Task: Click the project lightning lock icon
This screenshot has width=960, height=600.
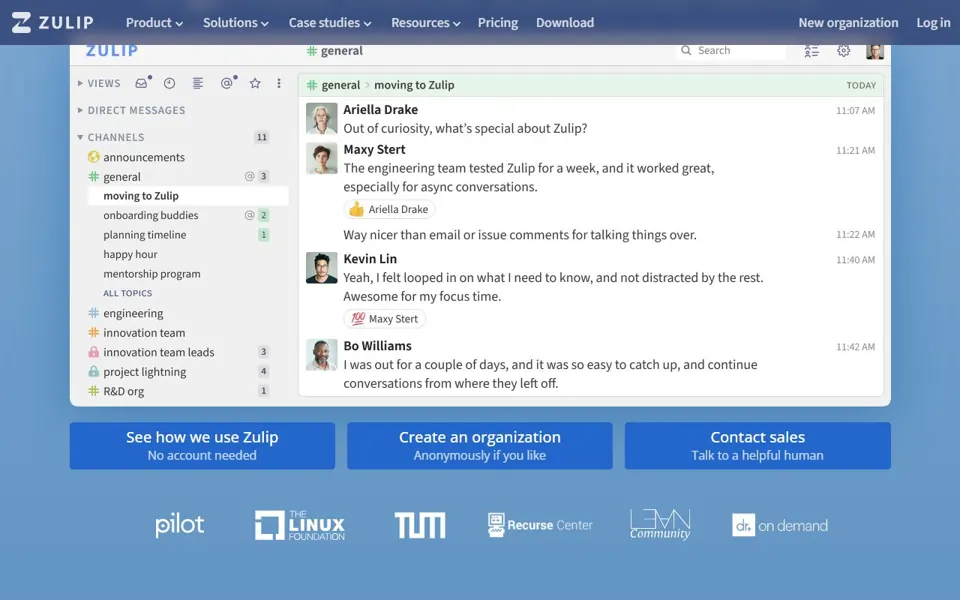Action: click(x=94, y=372)
